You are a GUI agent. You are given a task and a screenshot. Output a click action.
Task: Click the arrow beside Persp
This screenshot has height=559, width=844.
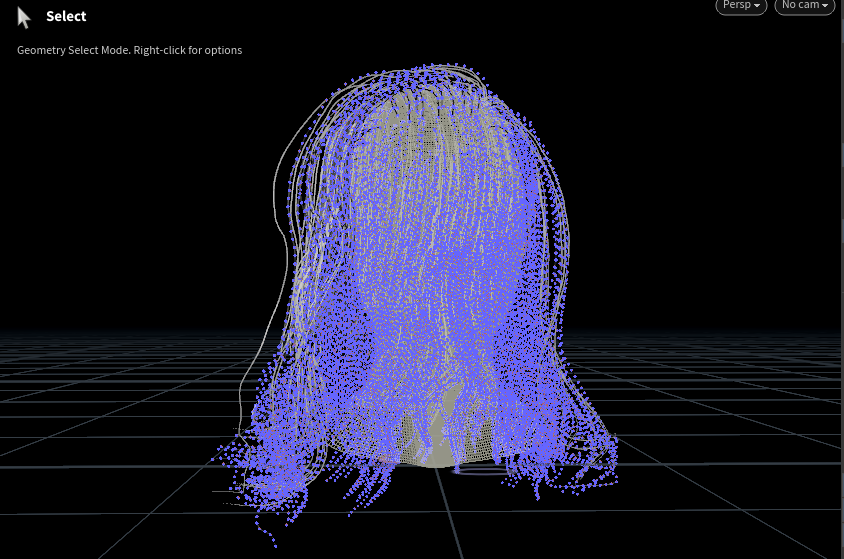pyautogui.click(x=757, y=6)
